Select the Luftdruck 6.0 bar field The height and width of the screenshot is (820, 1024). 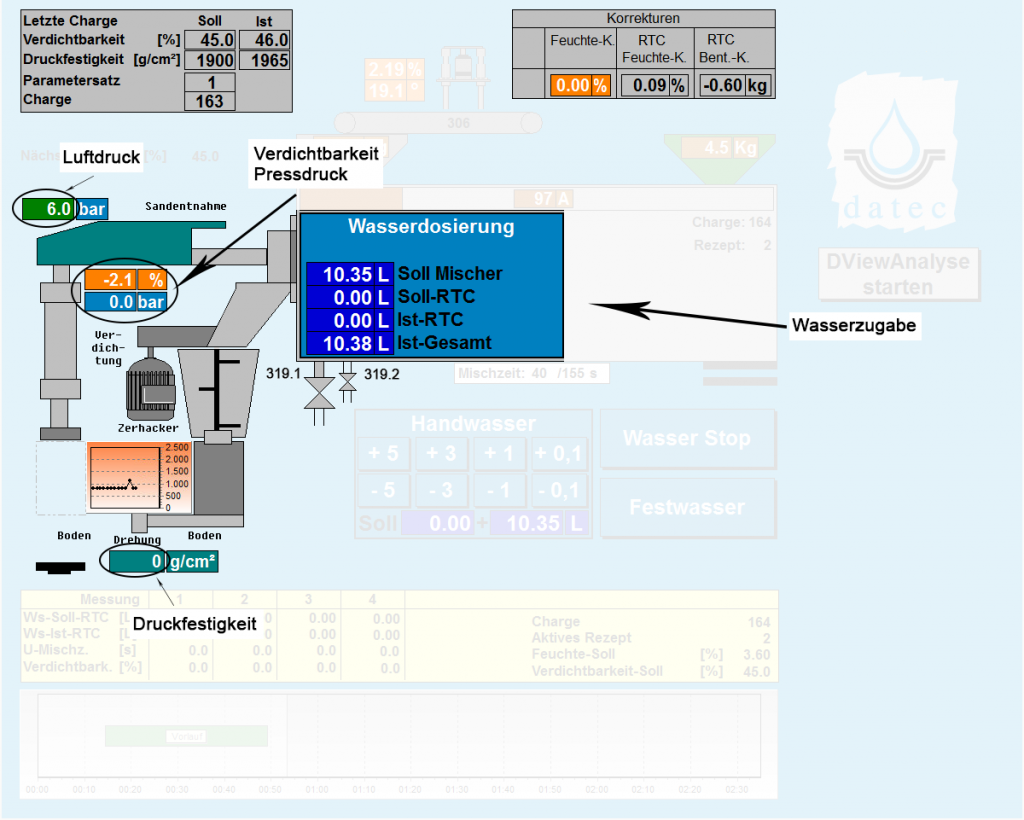(x=45, y=209)
